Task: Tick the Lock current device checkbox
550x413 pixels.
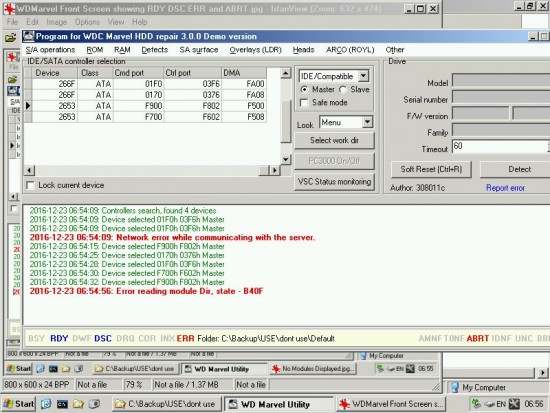Action: (31, 185)
